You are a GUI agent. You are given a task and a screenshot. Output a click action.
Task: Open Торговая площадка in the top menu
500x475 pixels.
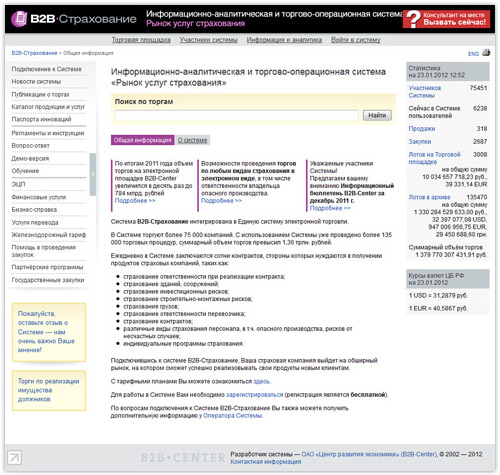[x=141, y=40]
